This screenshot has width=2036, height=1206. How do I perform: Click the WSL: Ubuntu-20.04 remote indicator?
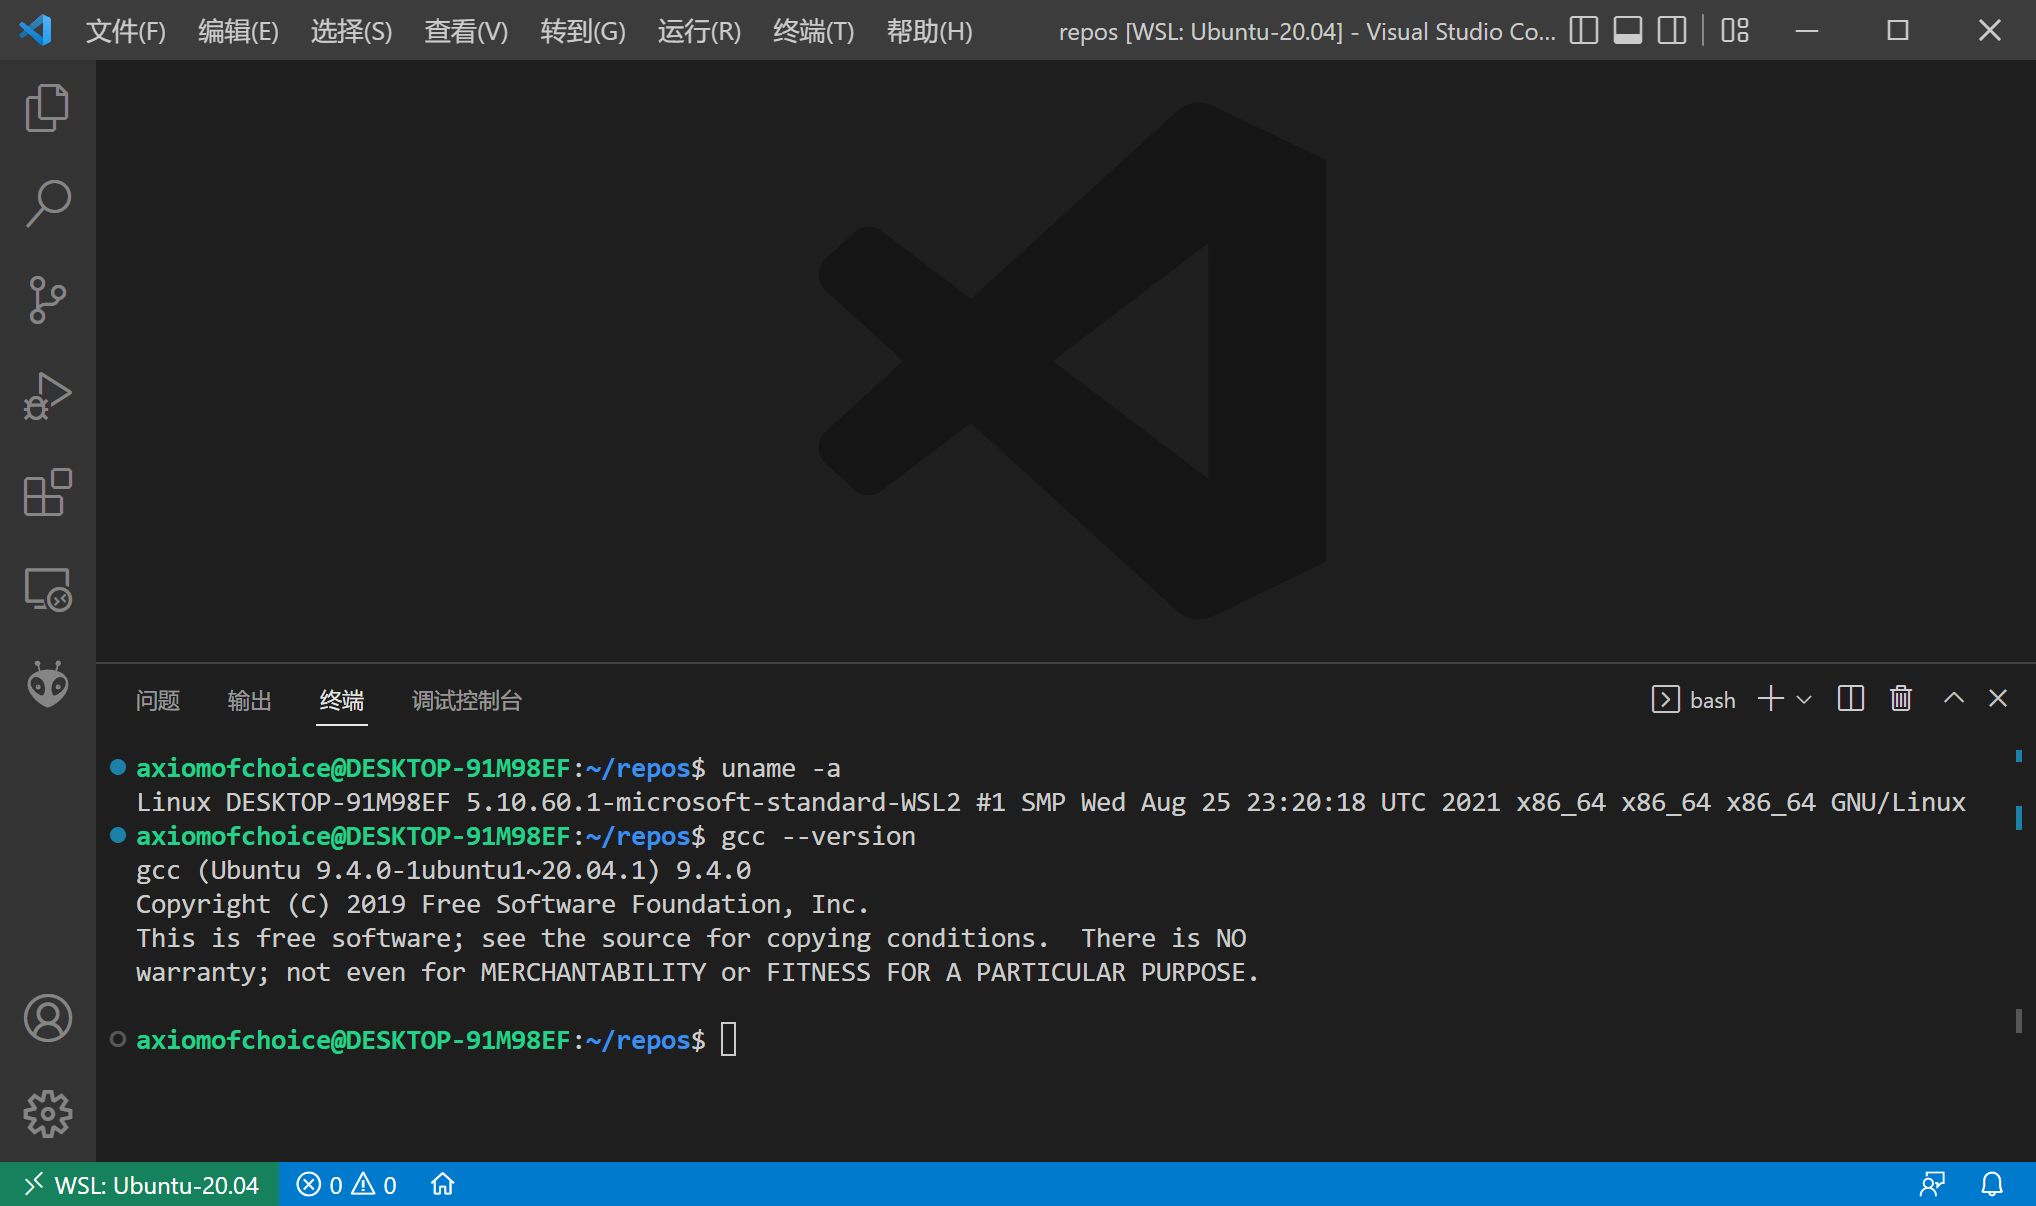pos(140,1185)
